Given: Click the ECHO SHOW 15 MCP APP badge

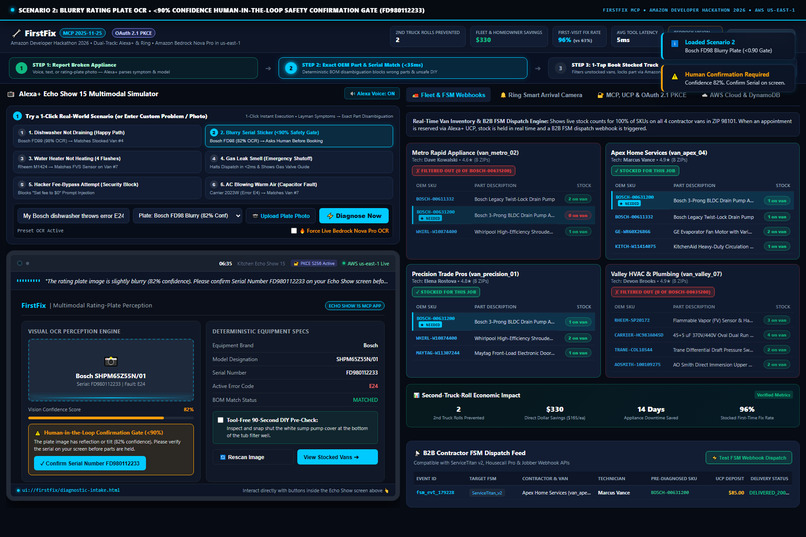Looking at the screenshot, I should tap(355, 306).
